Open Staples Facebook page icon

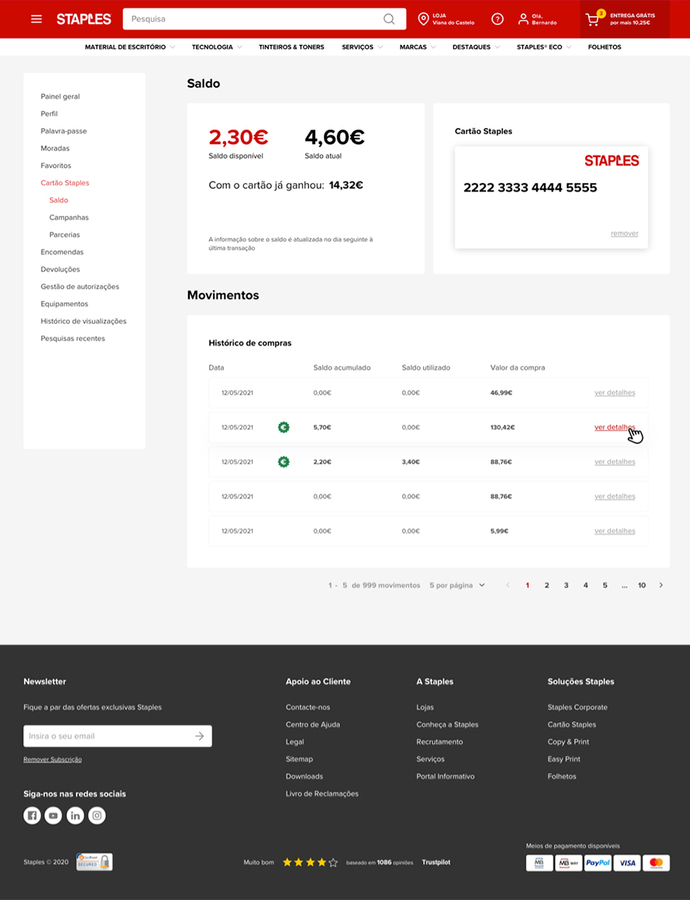(32, 816)
